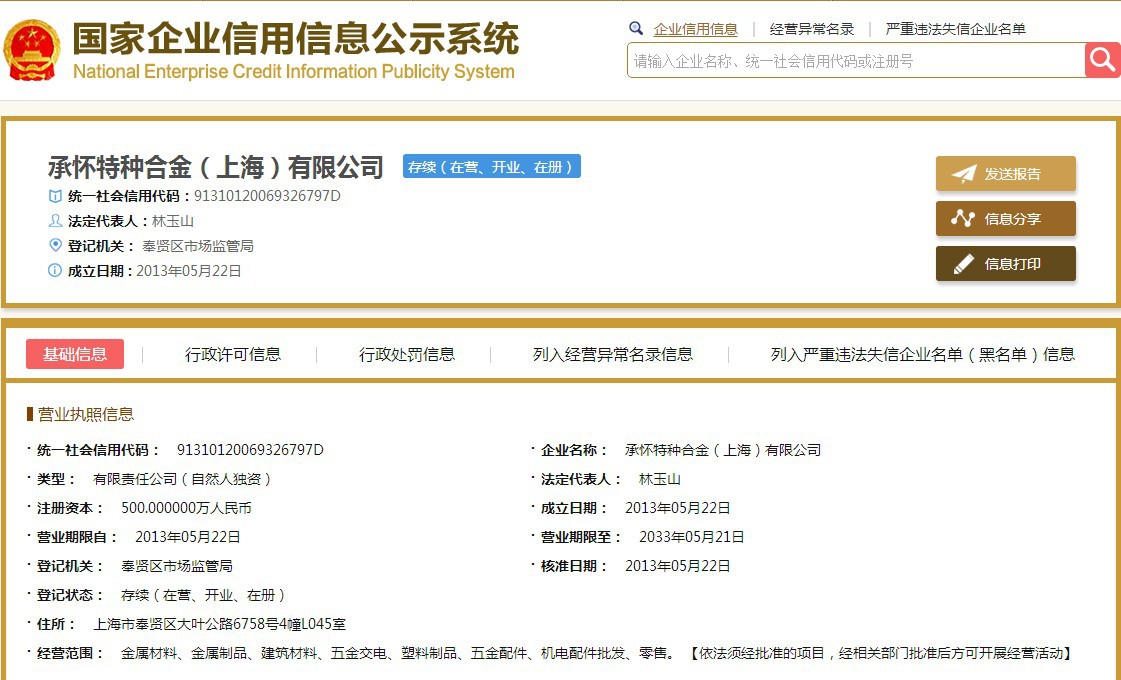Screen dimensions: 1121x680
Task: Select the 基础信息 tab
Action: pyautogui.click(x=75, y=354)
